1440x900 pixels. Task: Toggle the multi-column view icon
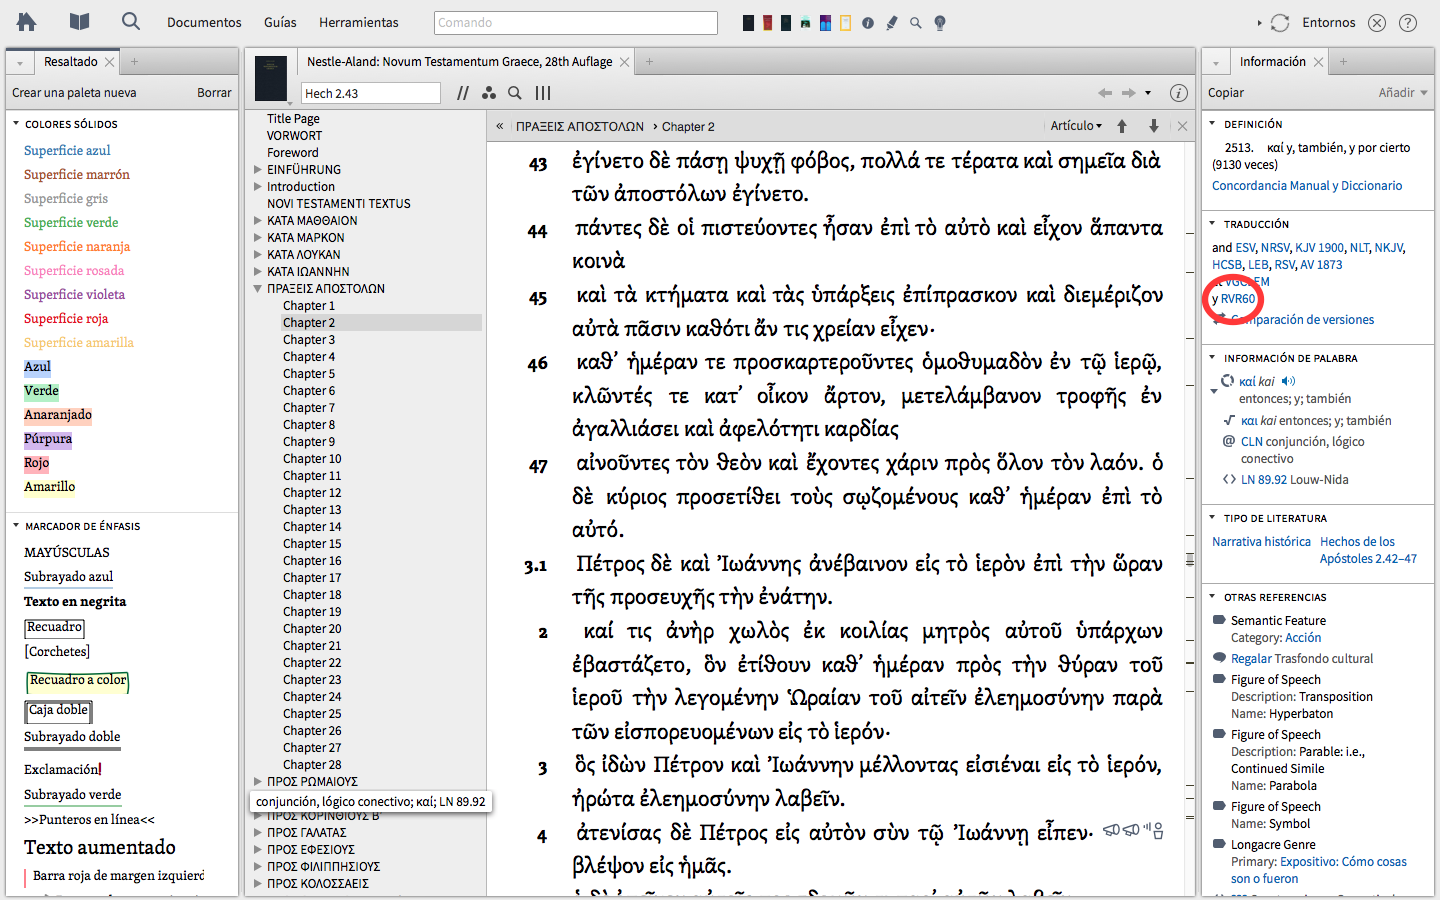tap(543, 93)
